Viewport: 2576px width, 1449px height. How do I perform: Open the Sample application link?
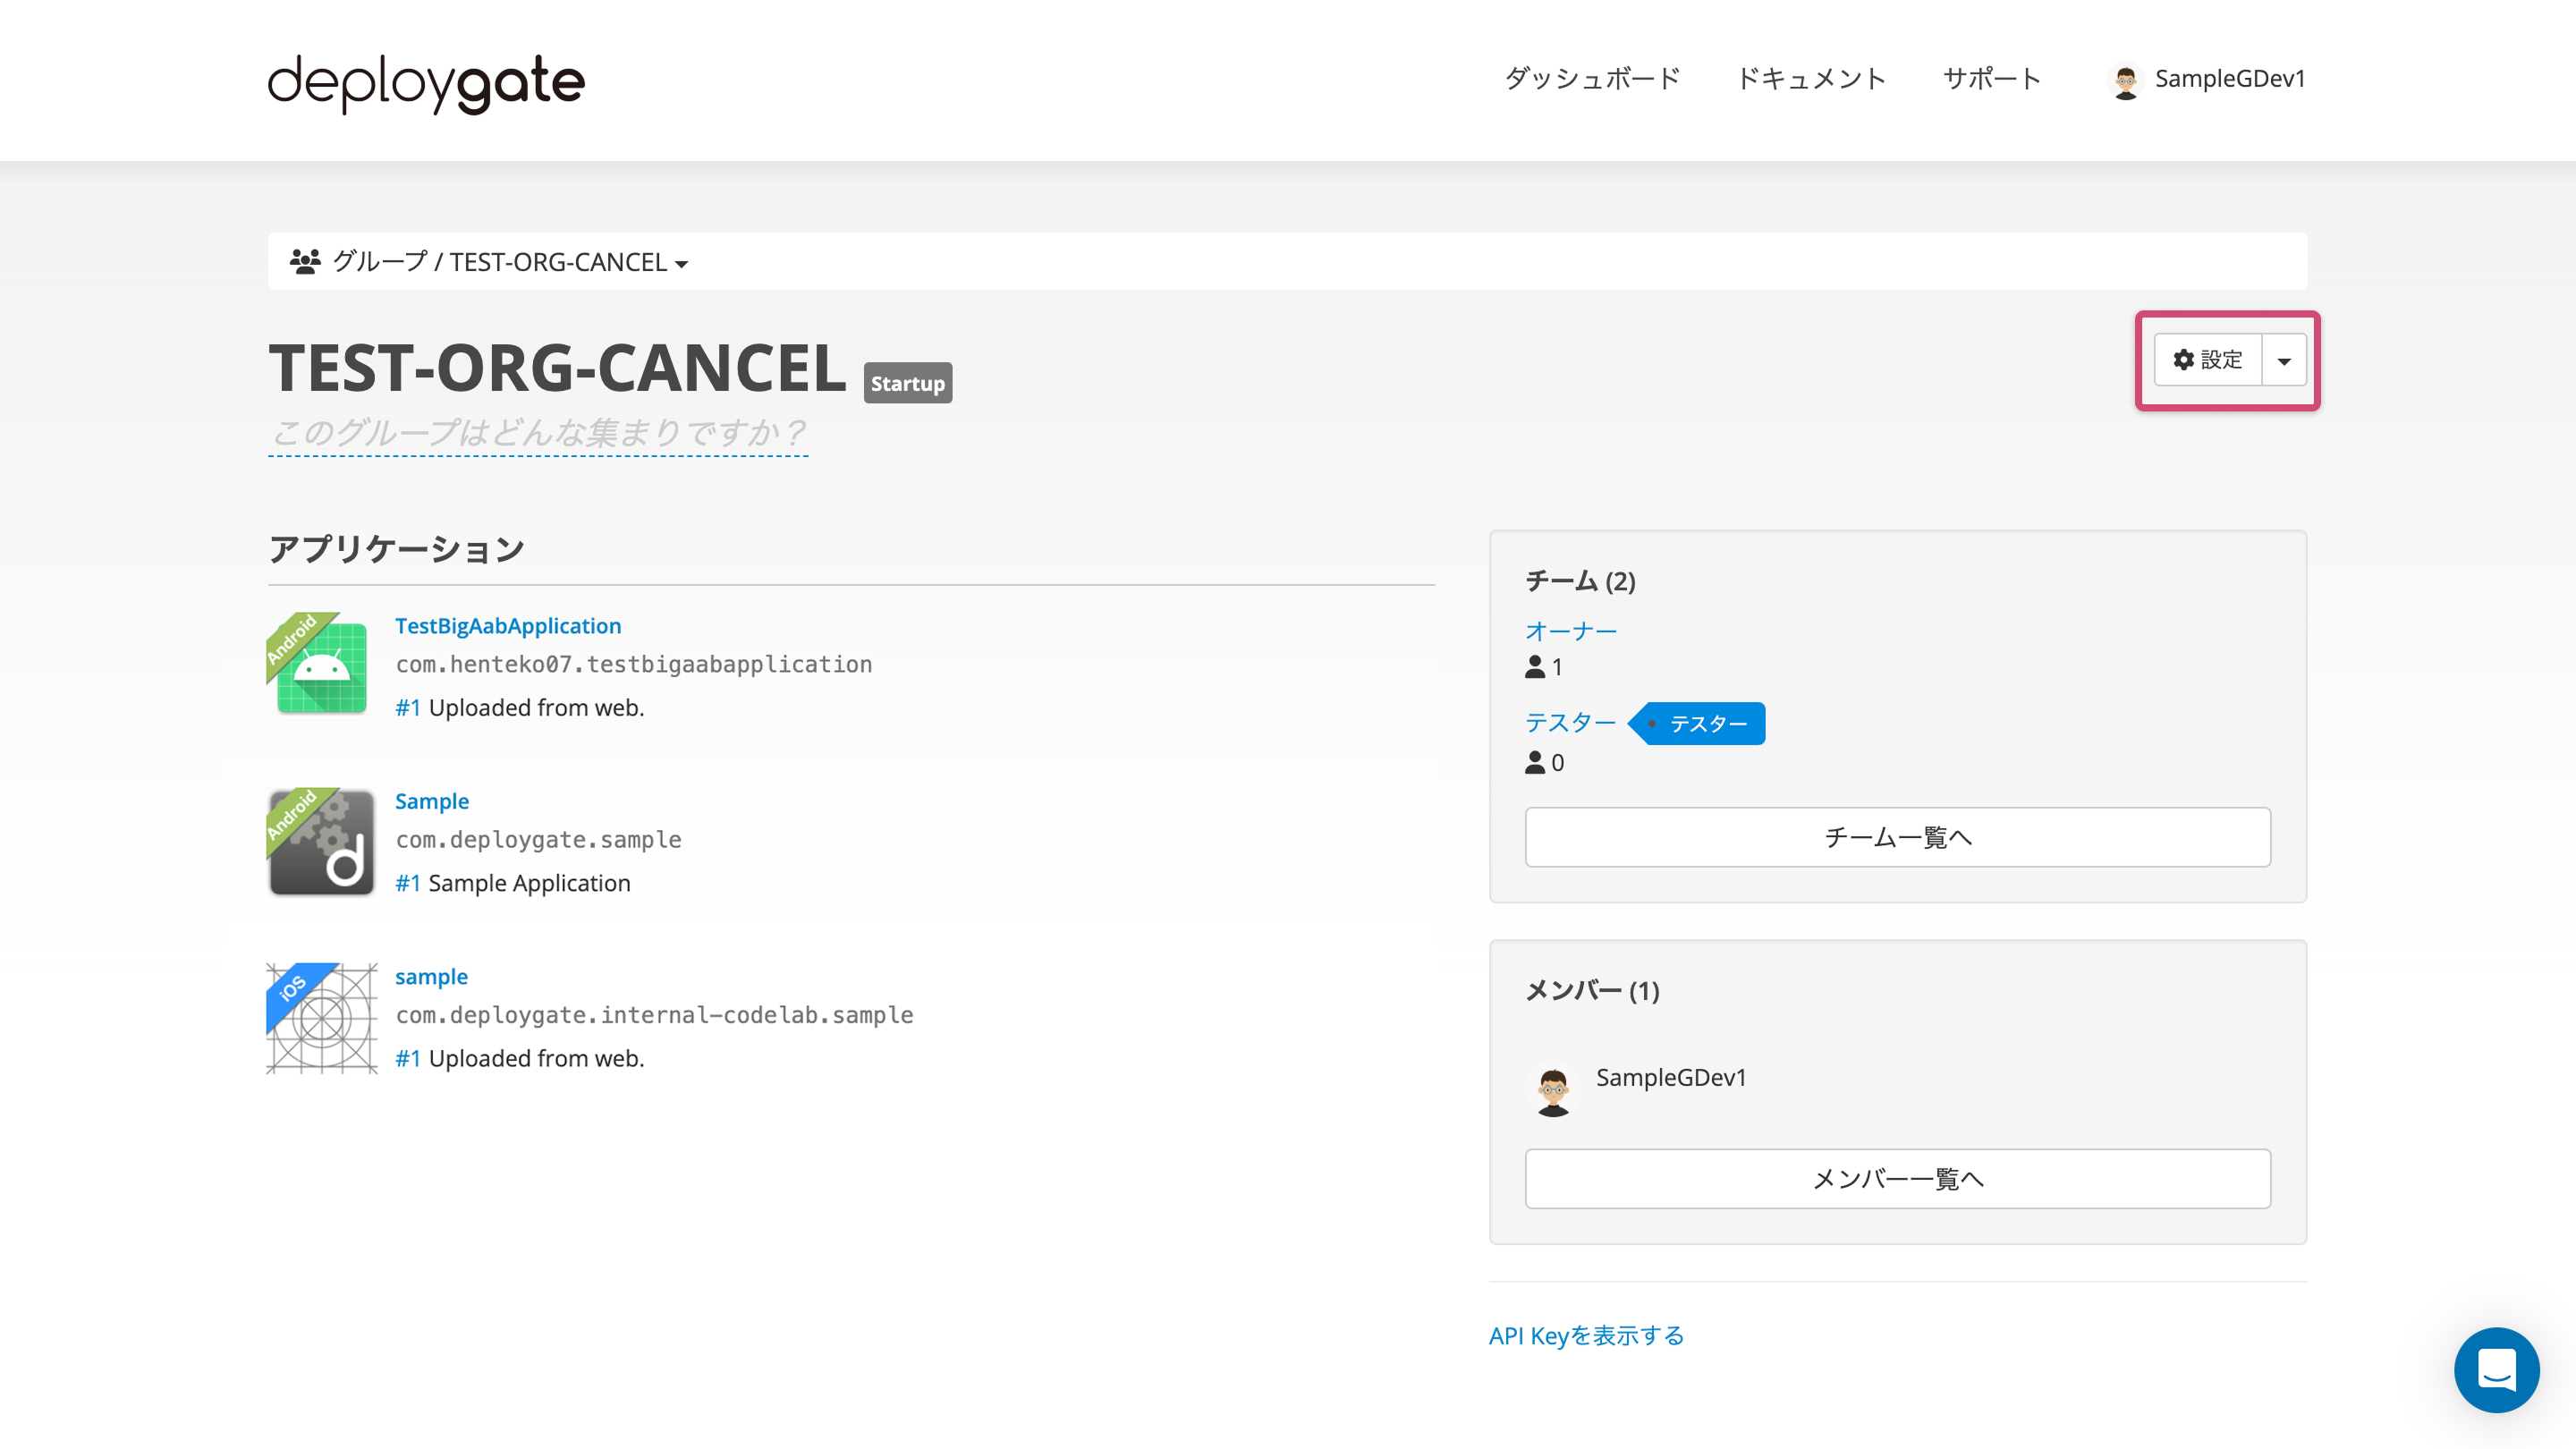pos(431,800)
